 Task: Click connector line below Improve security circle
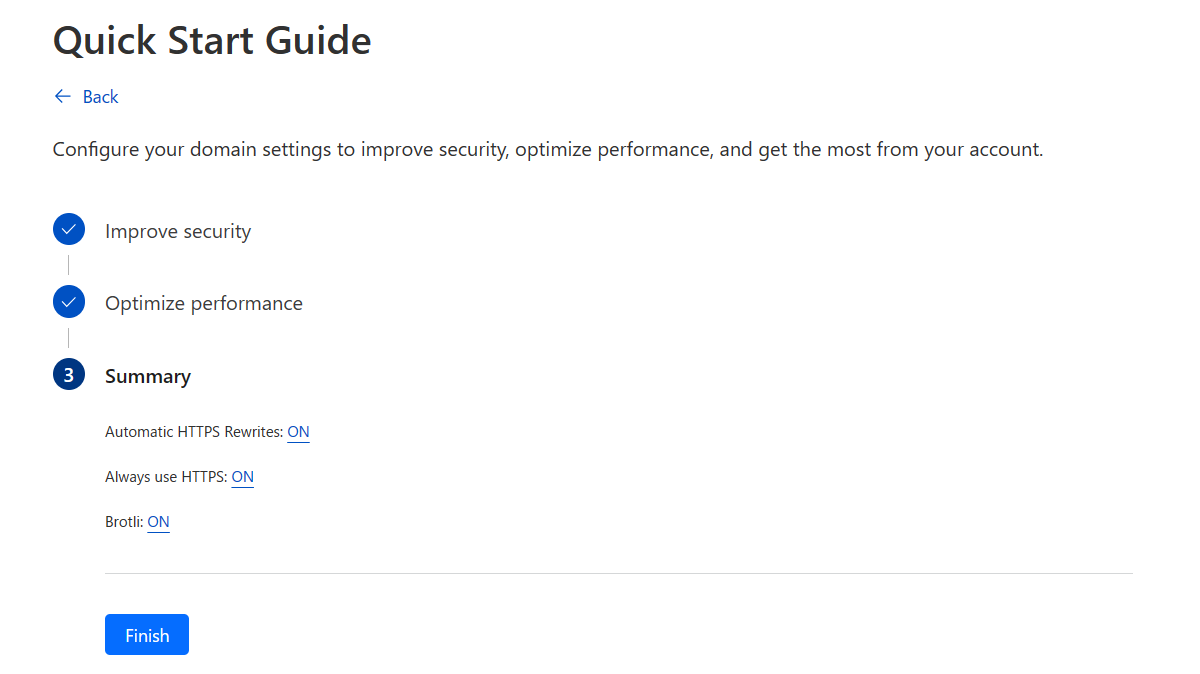69,265
